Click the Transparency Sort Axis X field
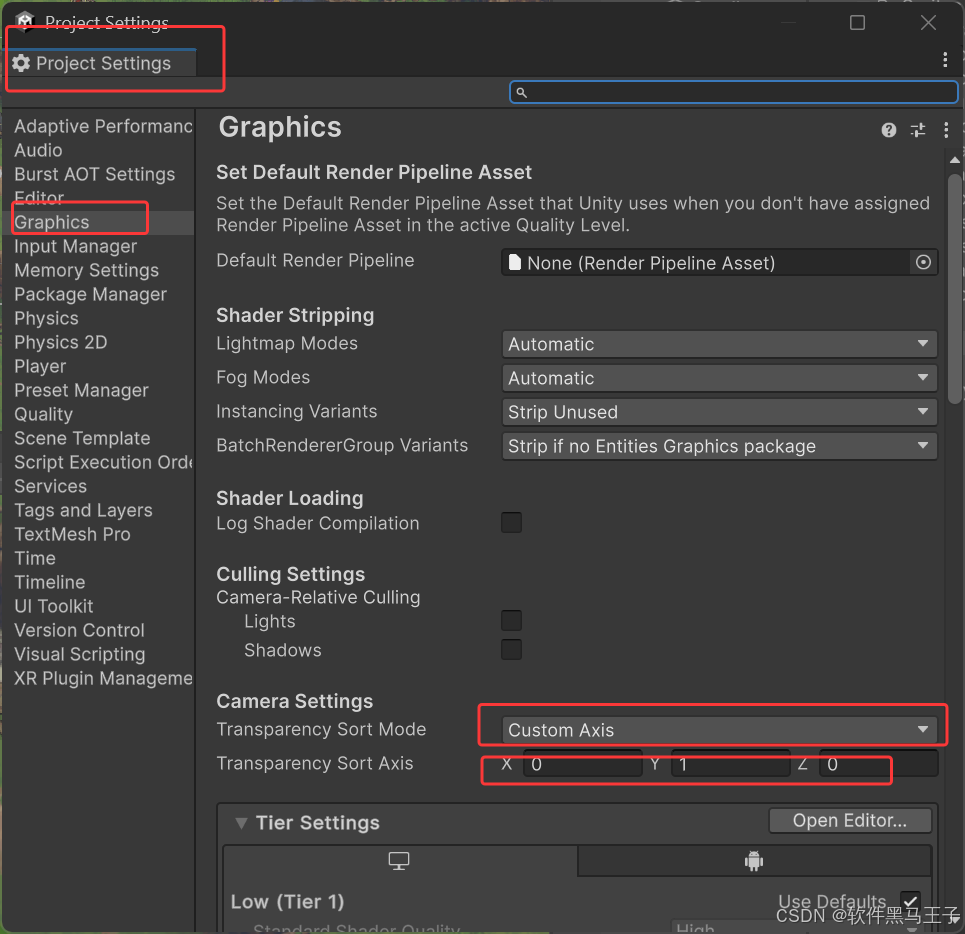This screenshot has height=934, width=965. (x=582, y=764)
